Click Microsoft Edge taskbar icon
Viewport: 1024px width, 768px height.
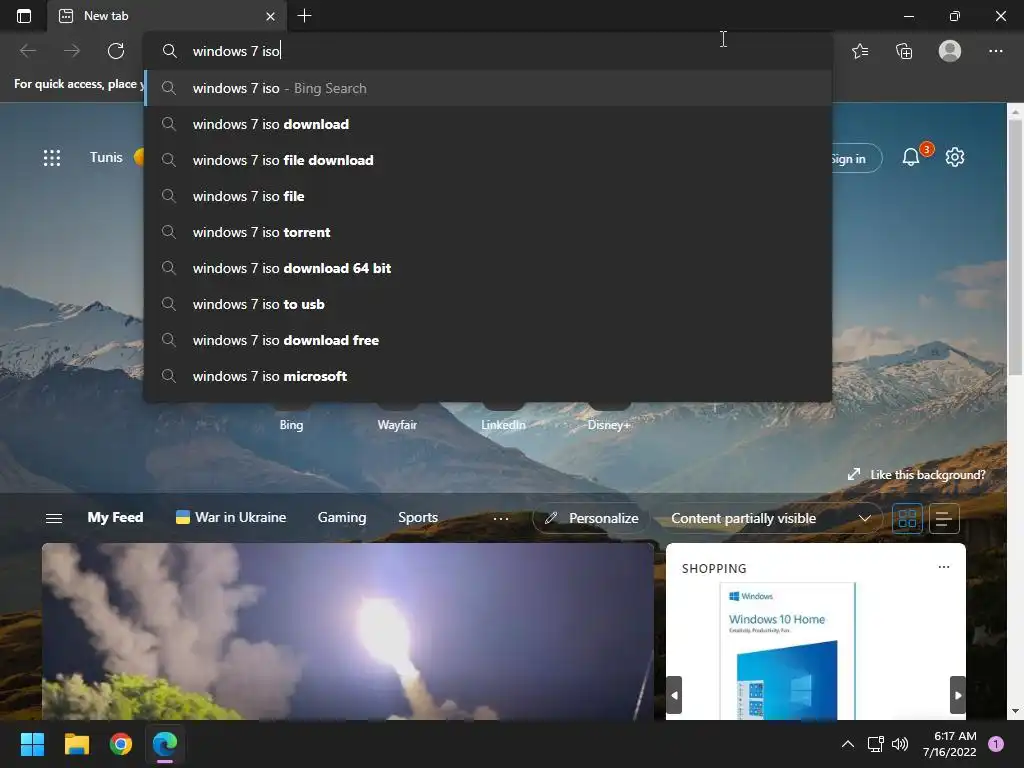[x=165, y=744]
